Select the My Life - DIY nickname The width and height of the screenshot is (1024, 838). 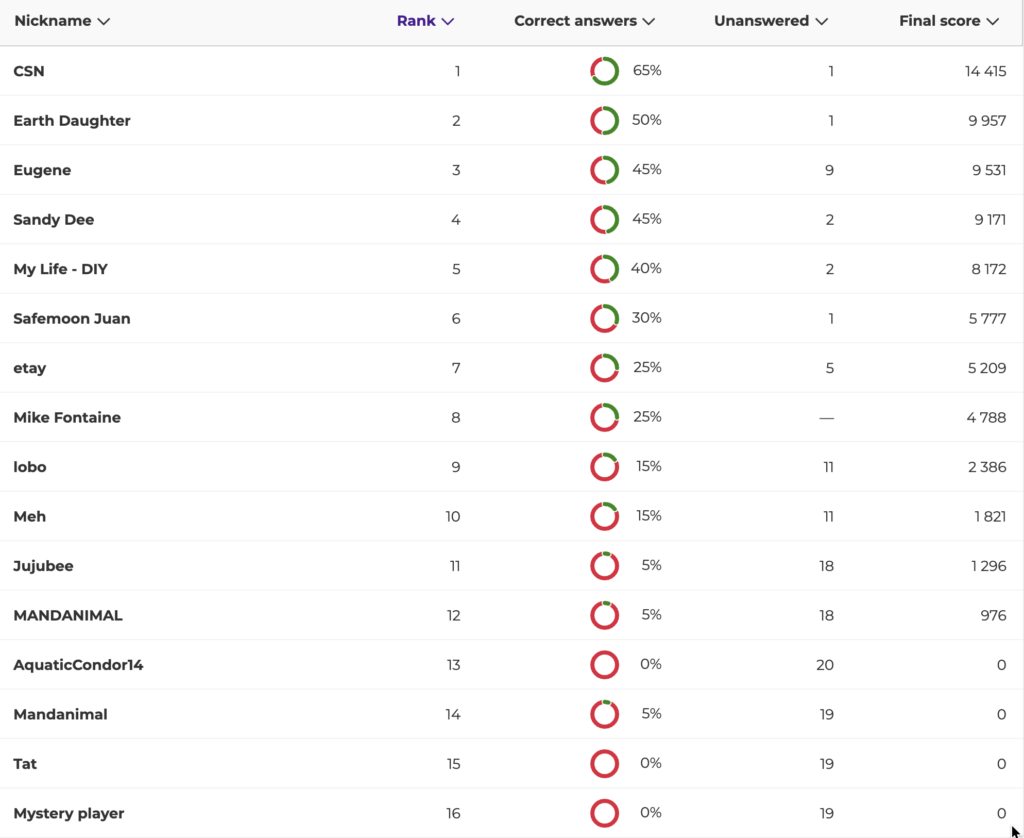(60, 269)
